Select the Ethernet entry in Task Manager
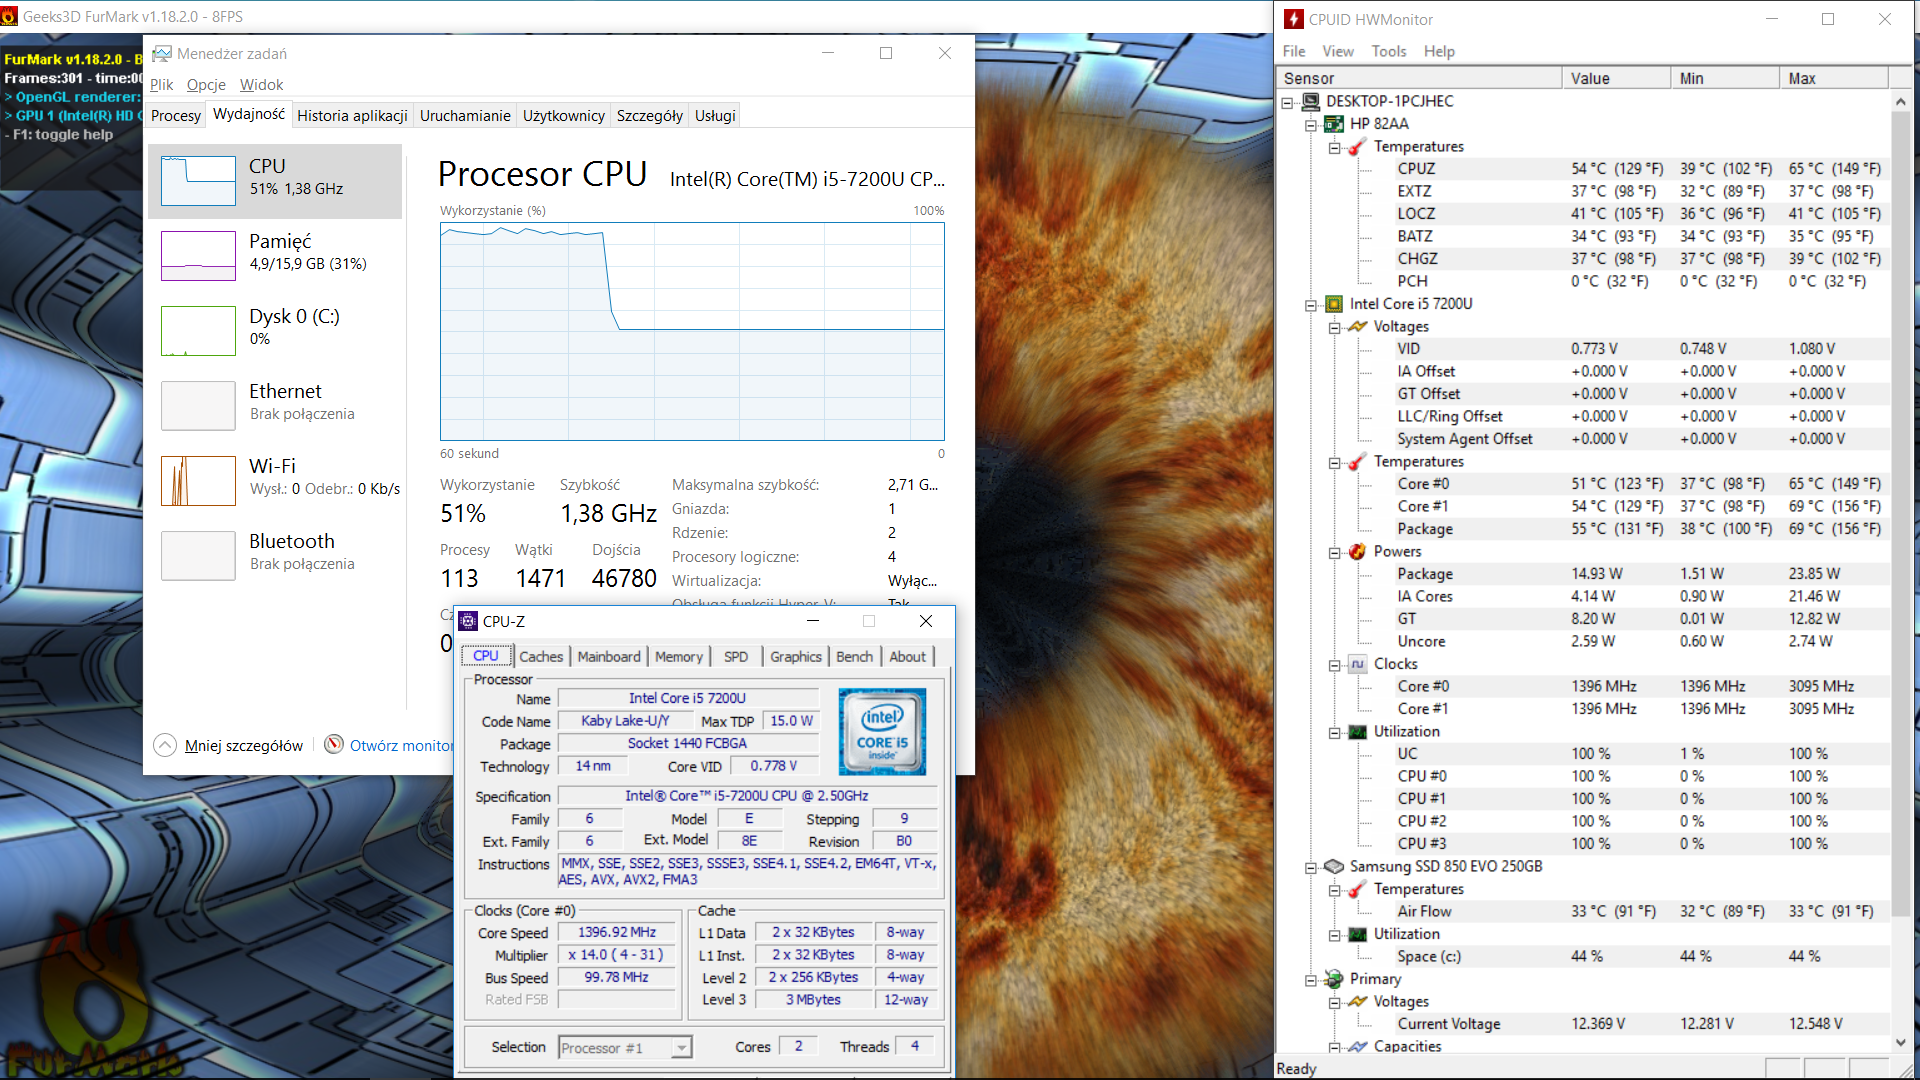The image size is (1920, 1080). coord(275,405)
